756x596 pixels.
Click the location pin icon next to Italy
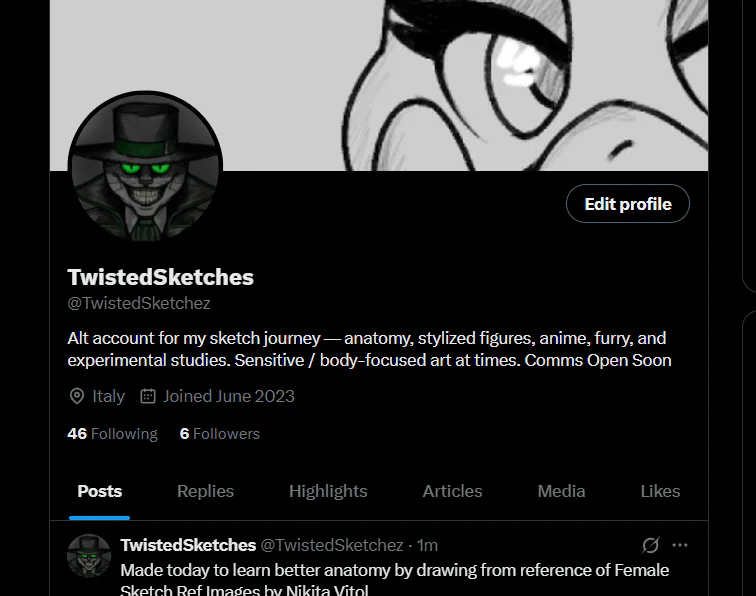point(77,396)
